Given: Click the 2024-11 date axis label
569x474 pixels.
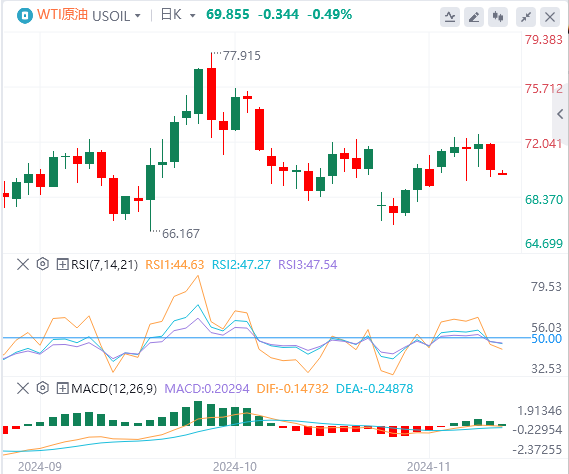Looking at the screenshot, I should click(428, 466).
